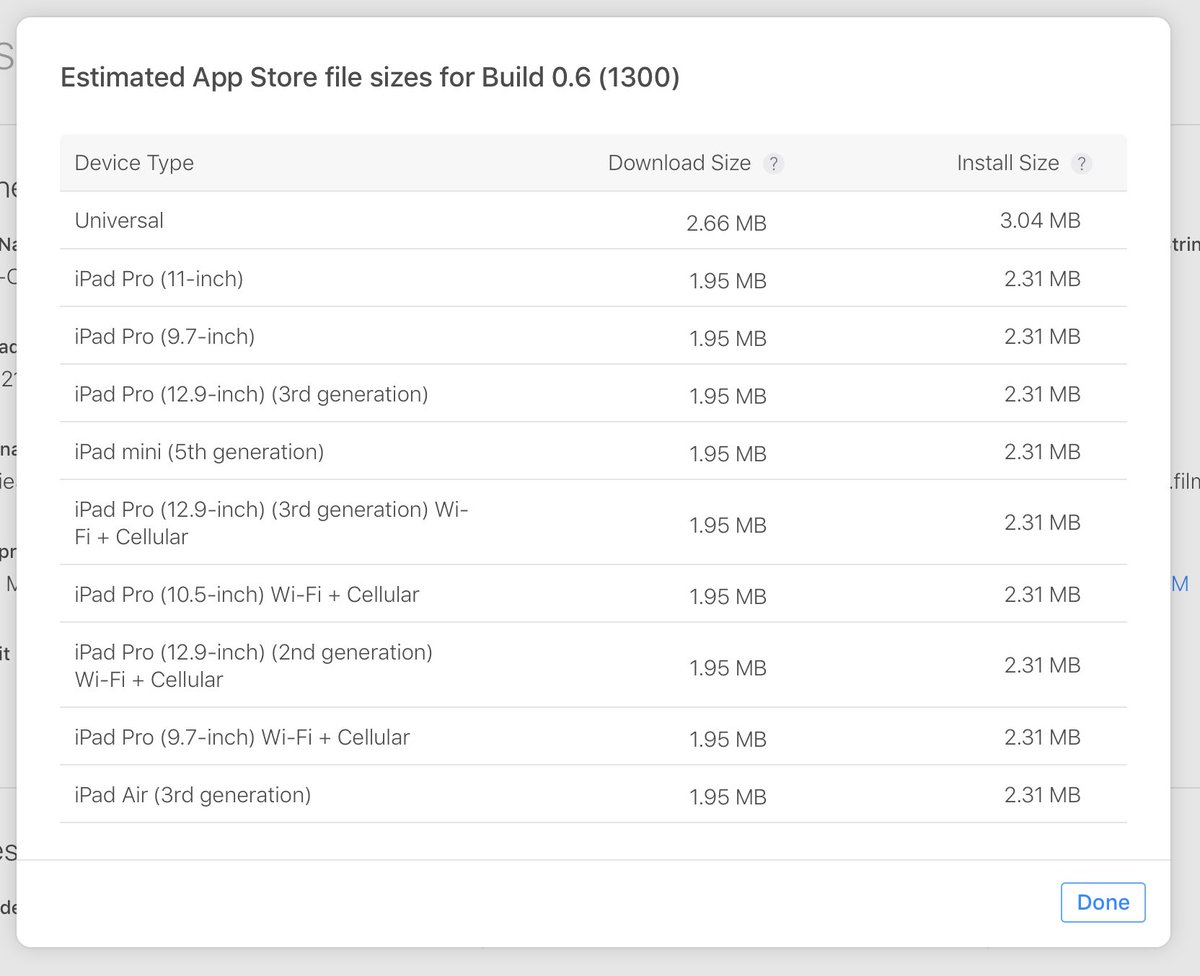Select iPad mini (5th generation) label
Image resolution: width=1200 pixels, height=976 pixels.
click(199, 452)
